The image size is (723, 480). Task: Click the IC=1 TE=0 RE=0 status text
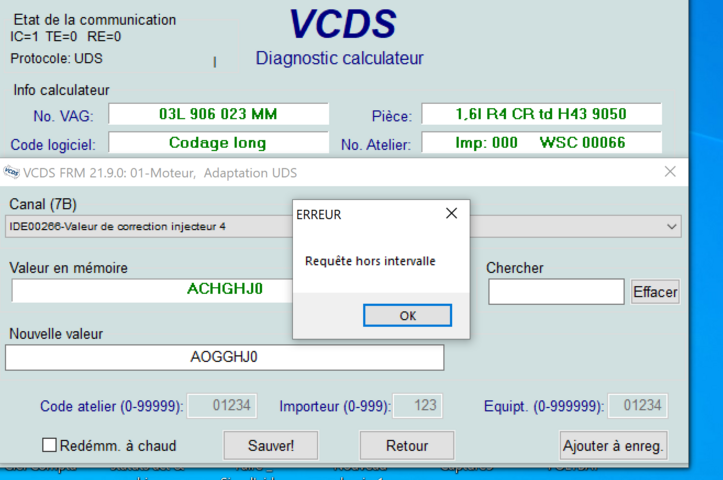pyautogui.click(x=65, y=36)
